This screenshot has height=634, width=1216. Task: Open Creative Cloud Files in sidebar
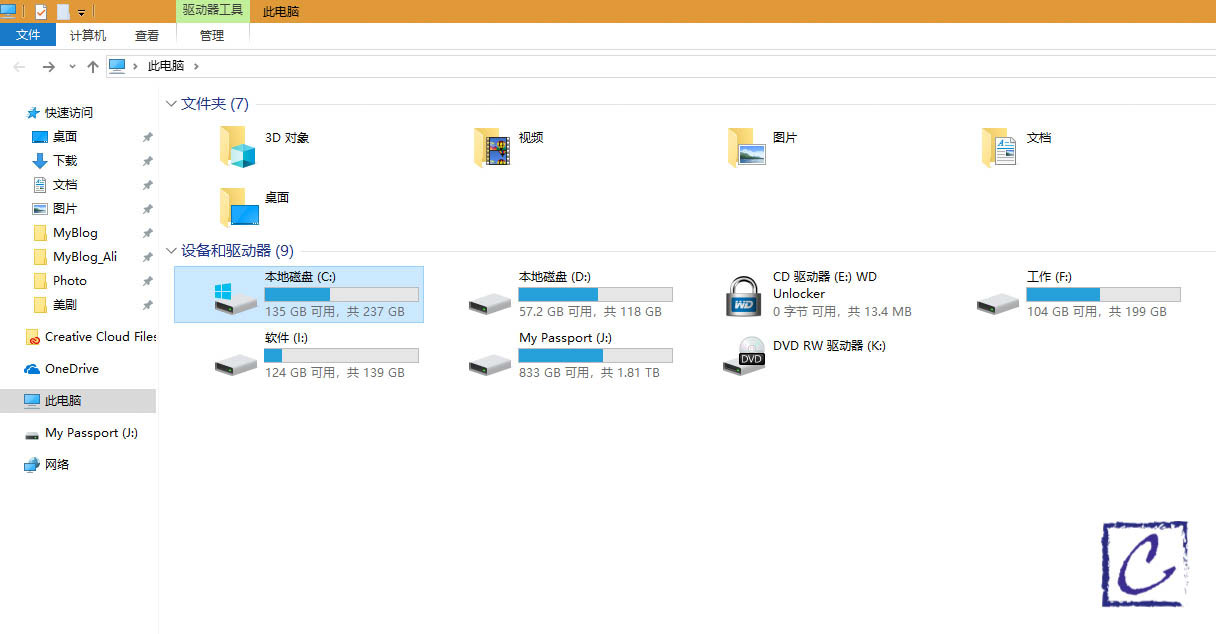pyautogui.click(x=98, y=337)
